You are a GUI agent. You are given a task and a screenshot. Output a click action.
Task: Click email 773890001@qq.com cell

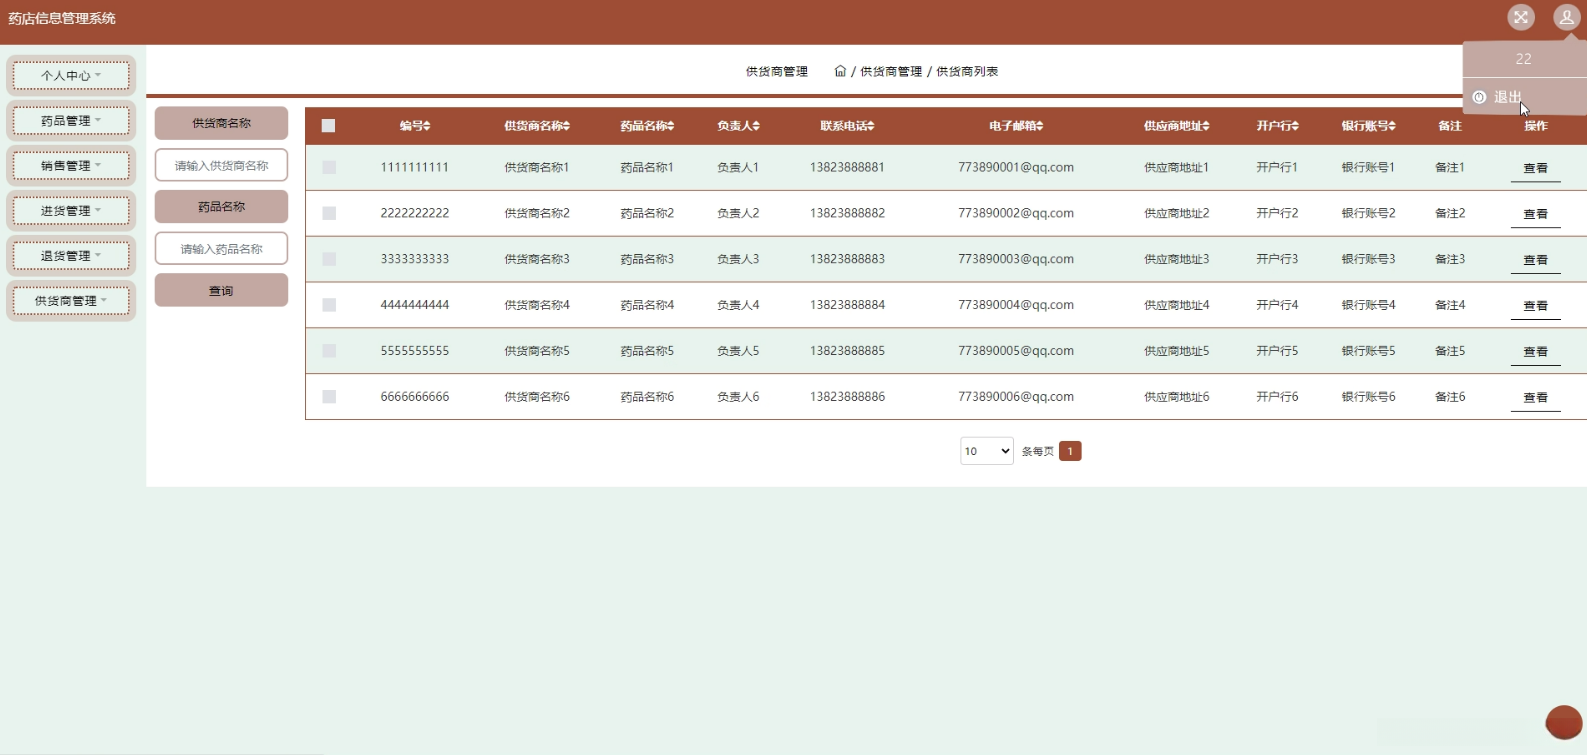pos(1016,168)
